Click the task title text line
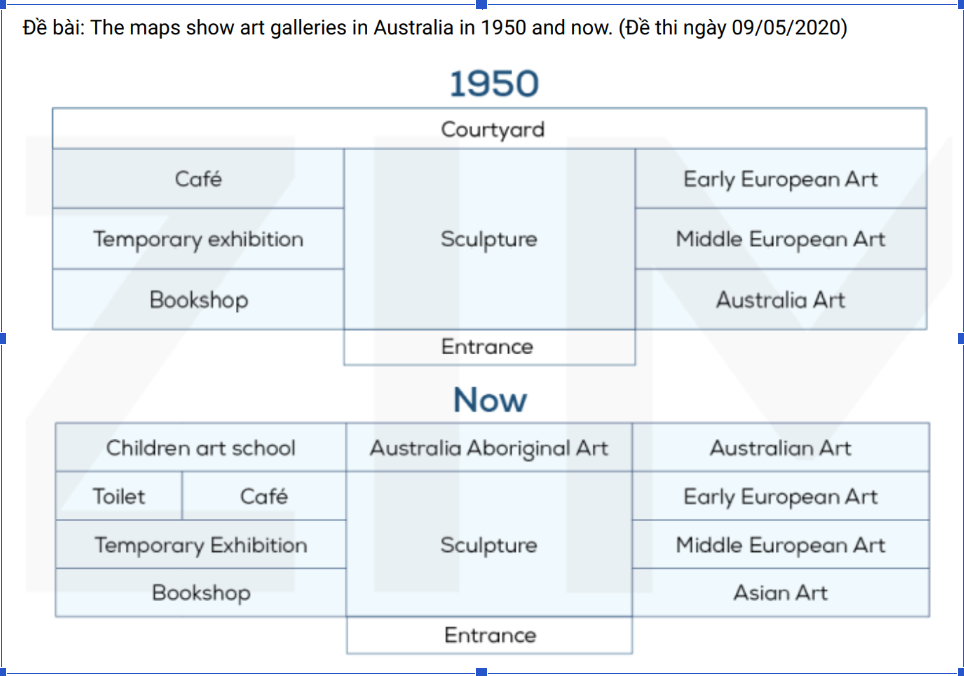 tap(435, 28)
